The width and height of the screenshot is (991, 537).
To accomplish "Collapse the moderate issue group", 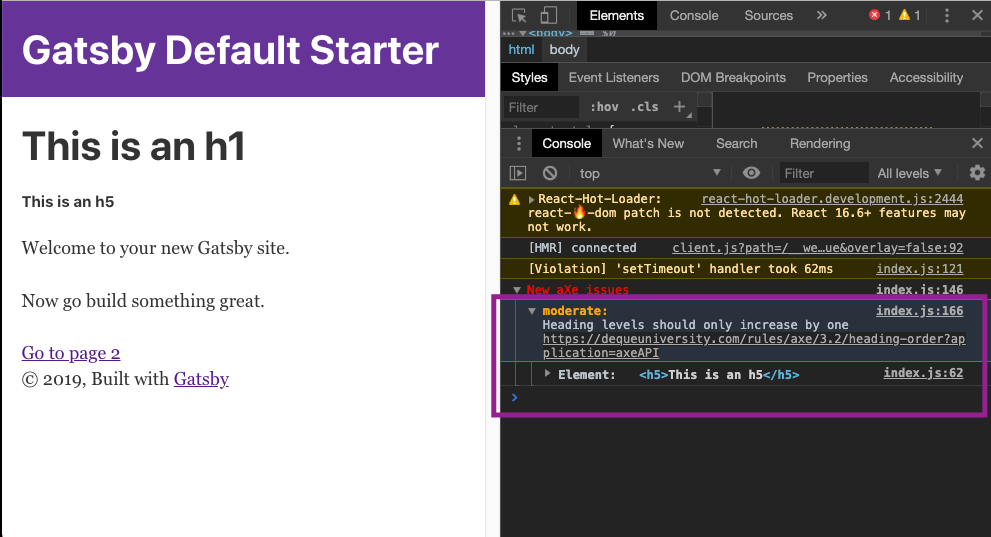I will coord(532,311).
